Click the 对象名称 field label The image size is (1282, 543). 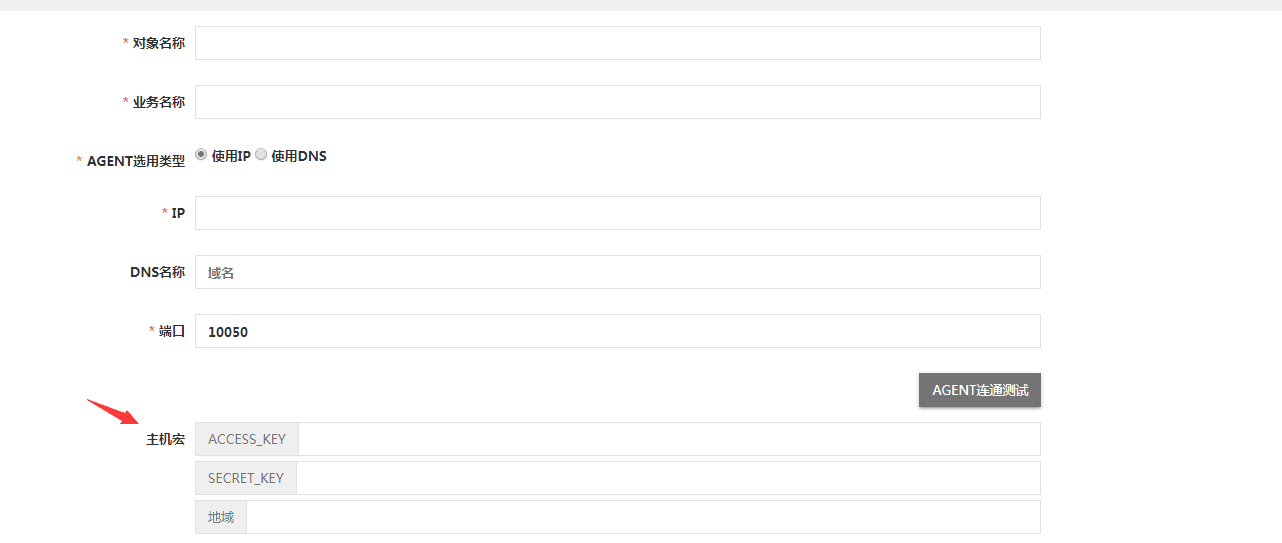click(x=159, y=43)
